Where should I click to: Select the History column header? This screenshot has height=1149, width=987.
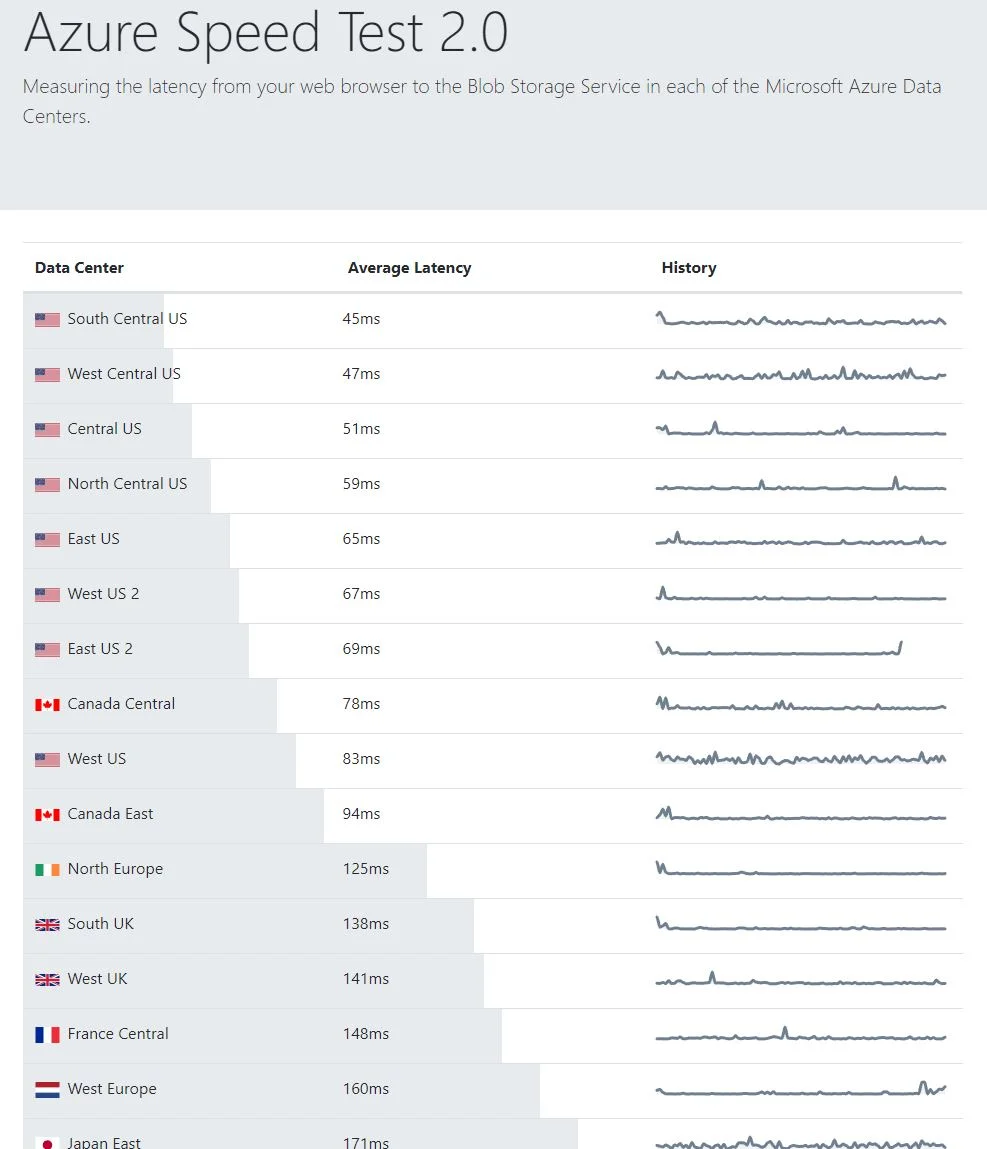pos(689,268)
